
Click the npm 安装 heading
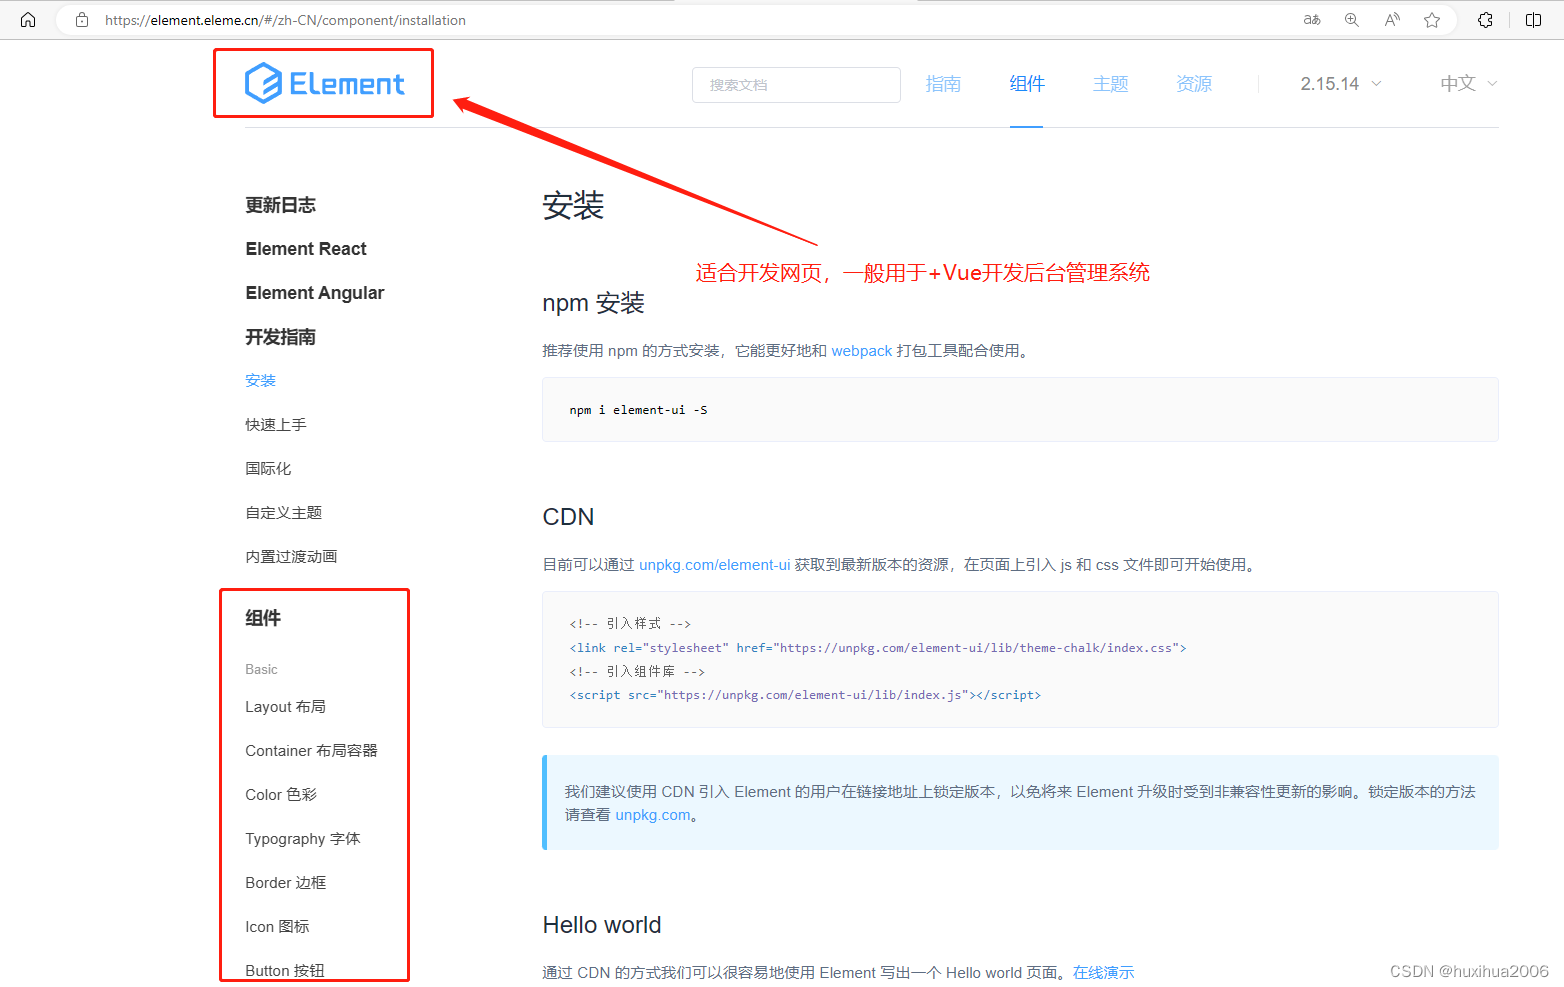pyautogui.click(x=593, y=303)
